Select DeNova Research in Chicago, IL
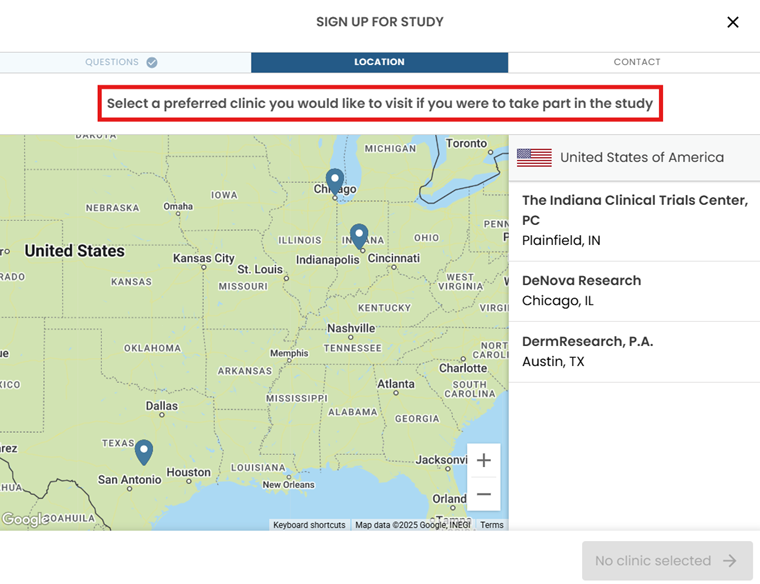This screenshot has height=584, width=760. tap(634, 291)
